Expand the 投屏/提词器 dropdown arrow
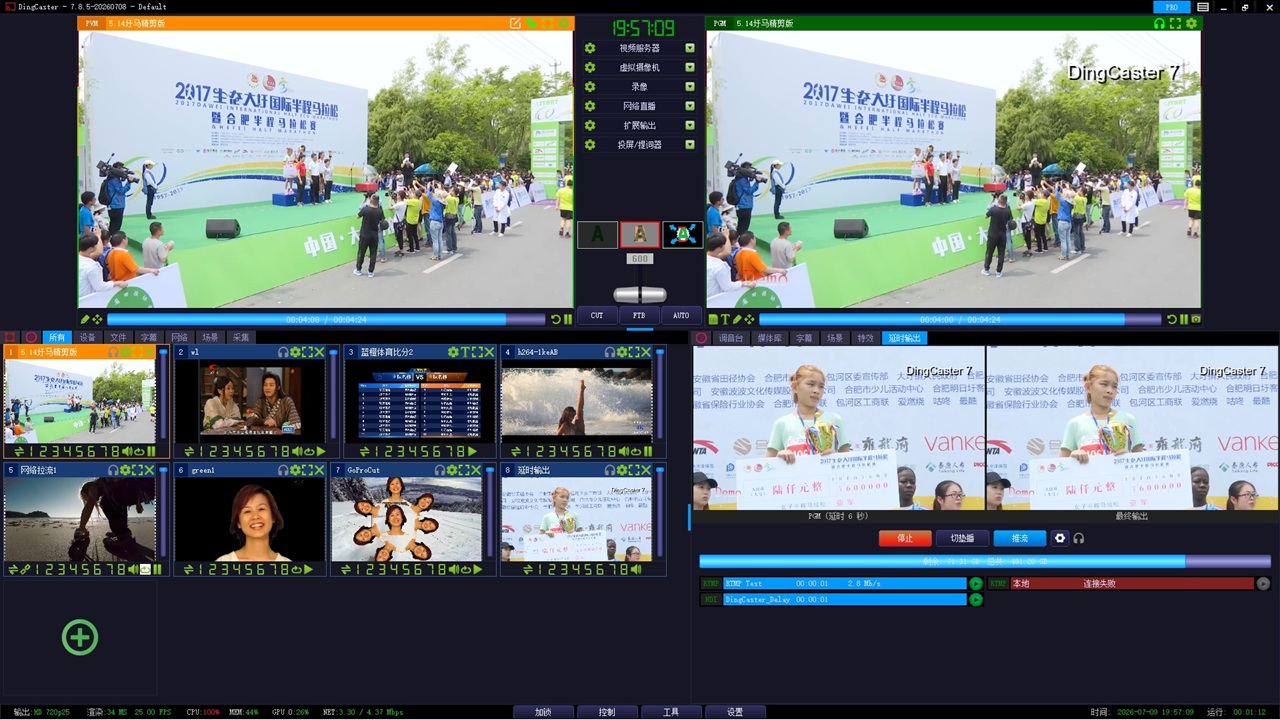The height and width of the screenshot is (720, 1280). (690, 145)
